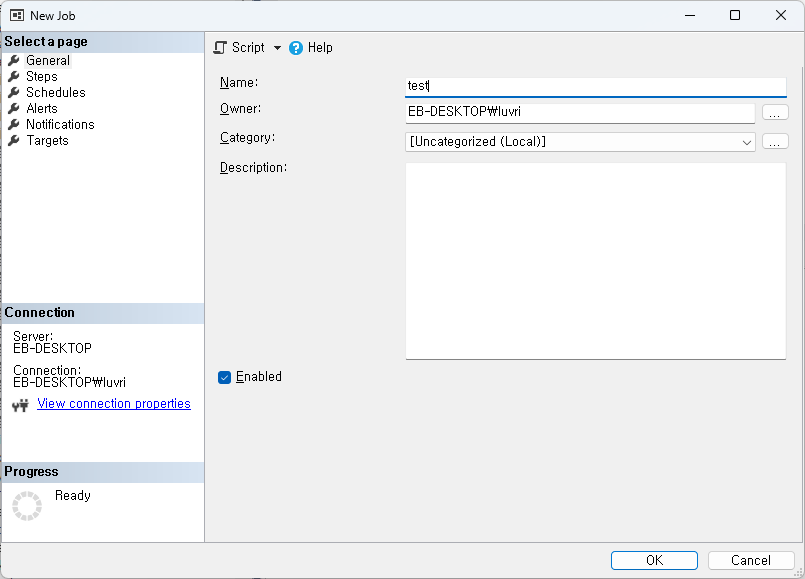Open the Notifications page
The image size is (805, 579).
60,124
